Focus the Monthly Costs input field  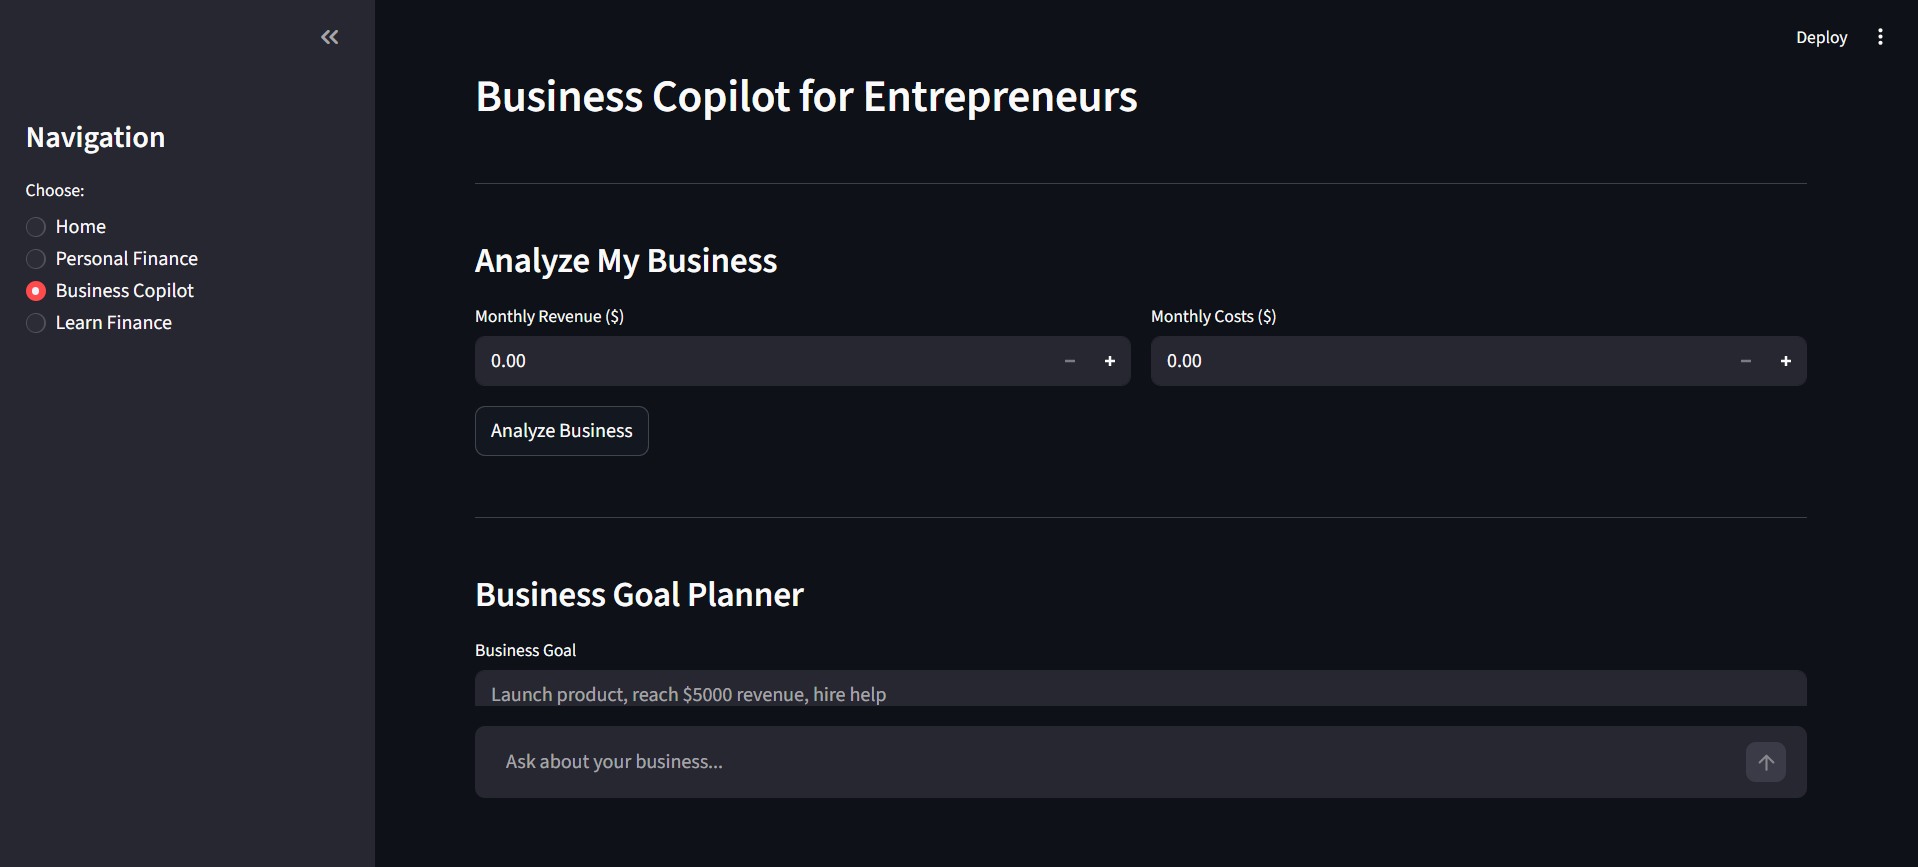tap(1440, 361)
